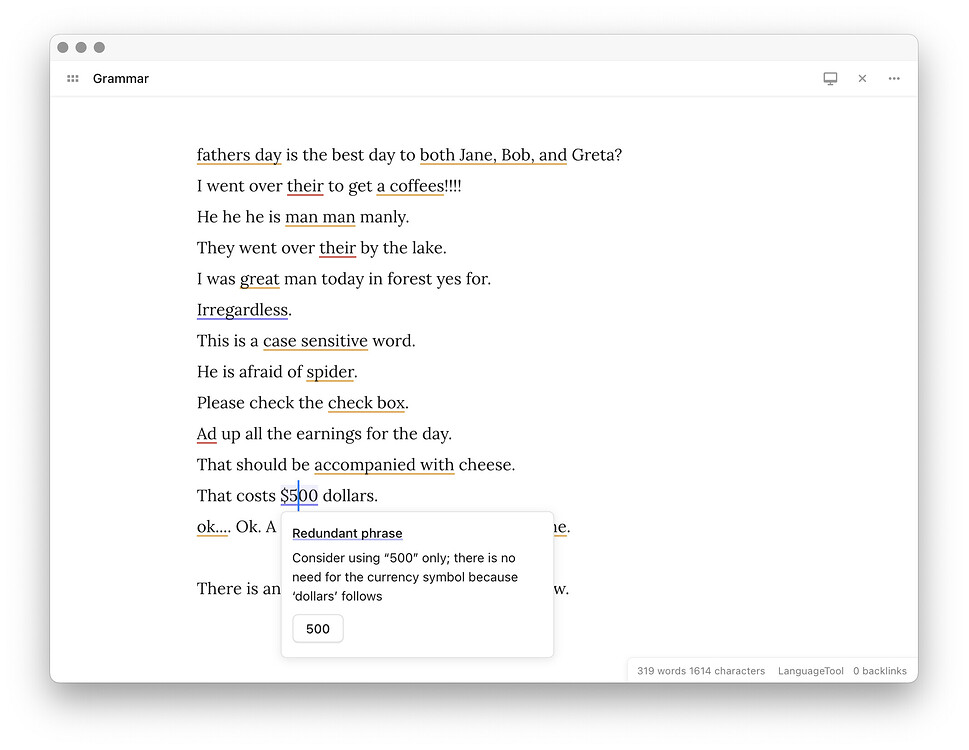Click the underlined Ad misspelling
Viewport: 969px width, 750px height.
coord(204,434)
